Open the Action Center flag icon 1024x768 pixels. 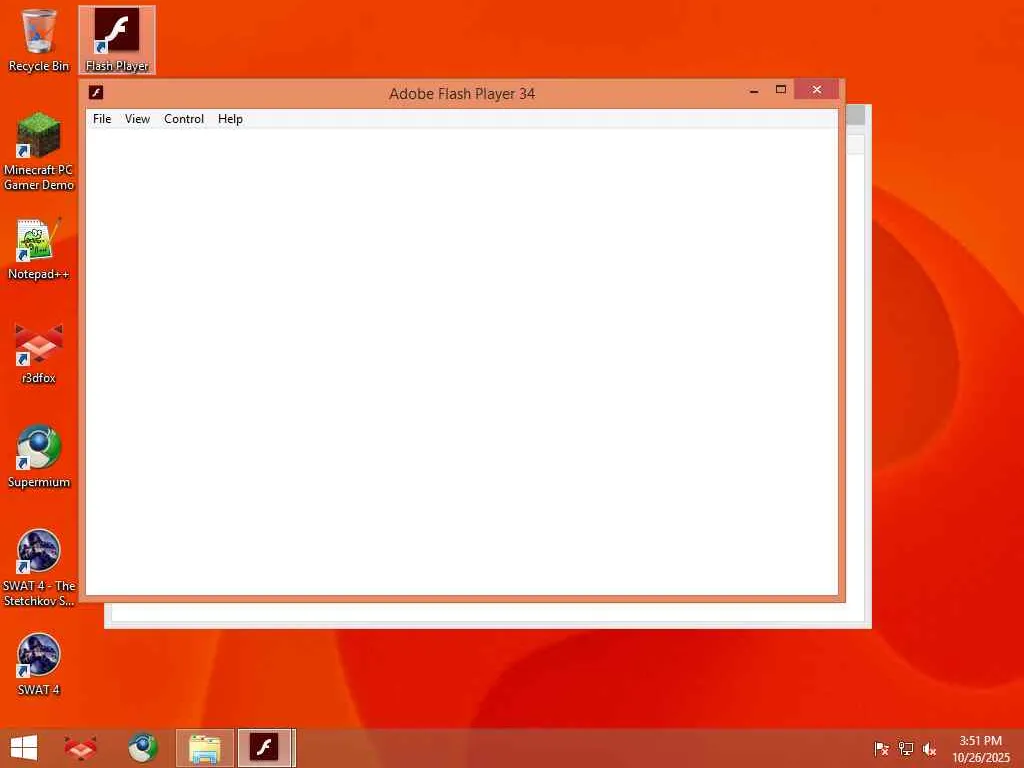[x=881, y=748]
